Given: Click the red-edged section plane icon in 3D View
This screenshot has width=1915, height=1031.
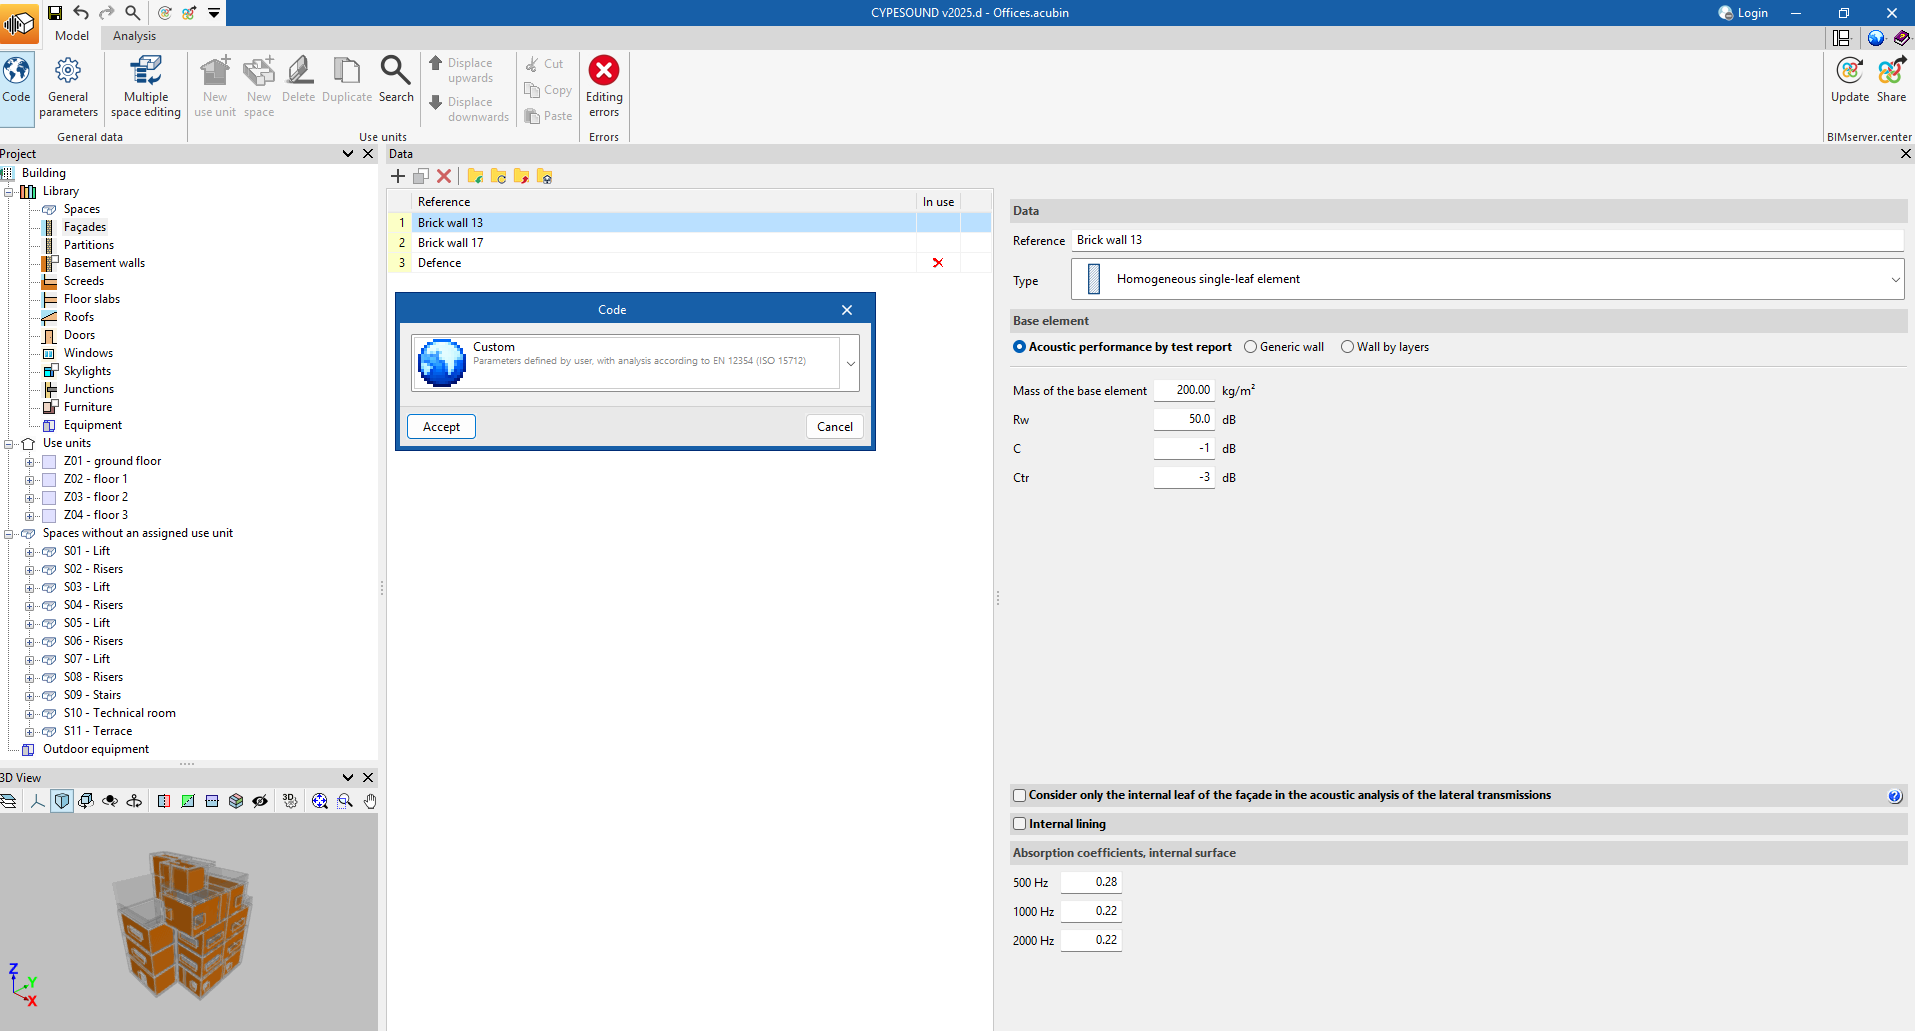Looking at the screenshot, I should click(x=164, y=801).
